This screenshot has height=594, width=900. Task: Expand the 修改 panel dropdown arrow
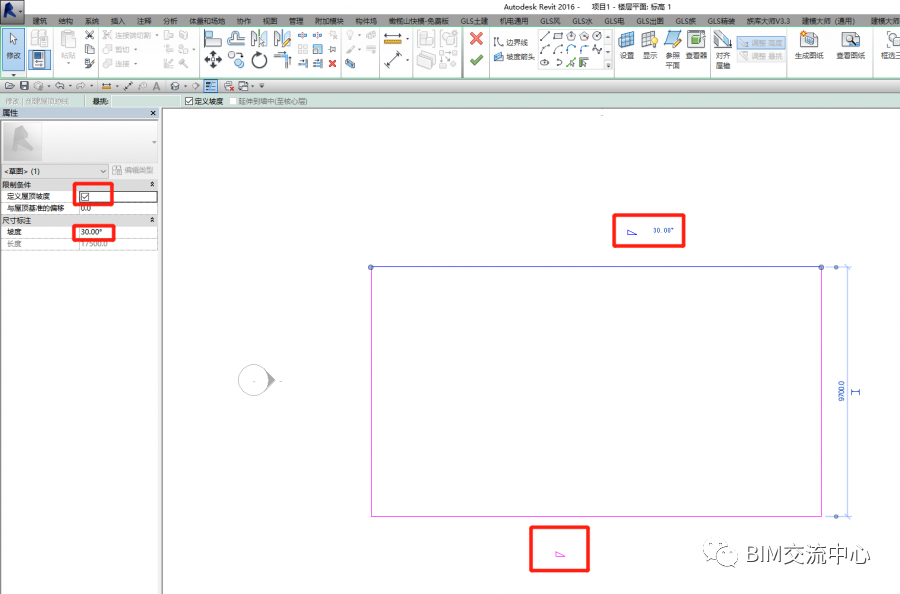tap(13, 75)
